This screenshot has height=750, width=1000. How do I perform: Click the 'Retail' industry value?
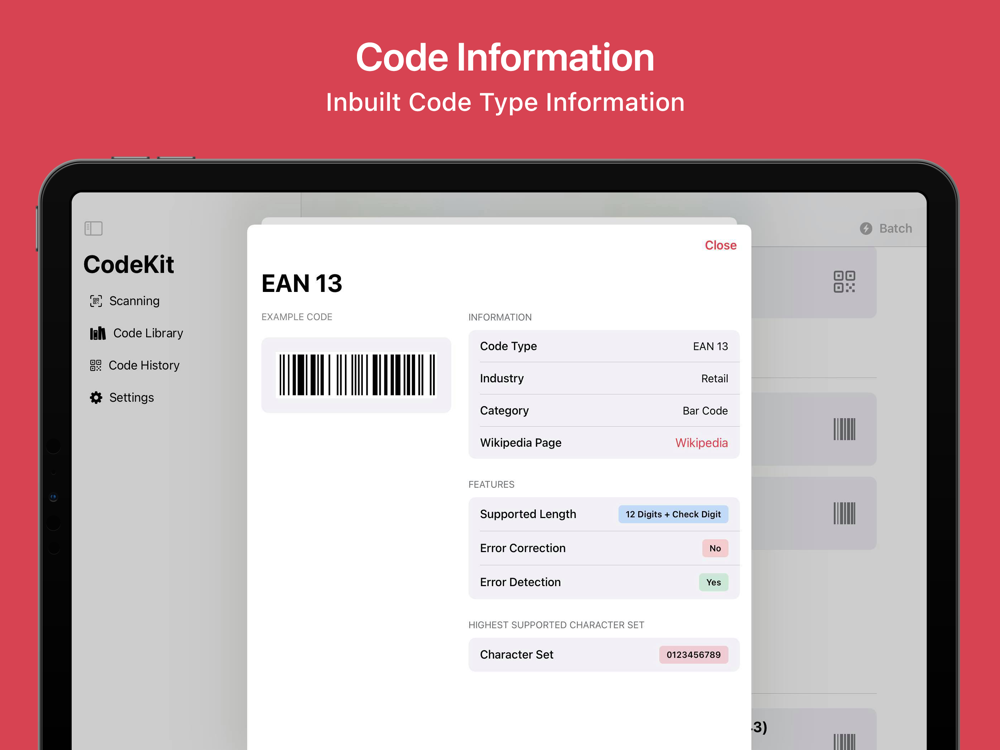click(715, 379)
